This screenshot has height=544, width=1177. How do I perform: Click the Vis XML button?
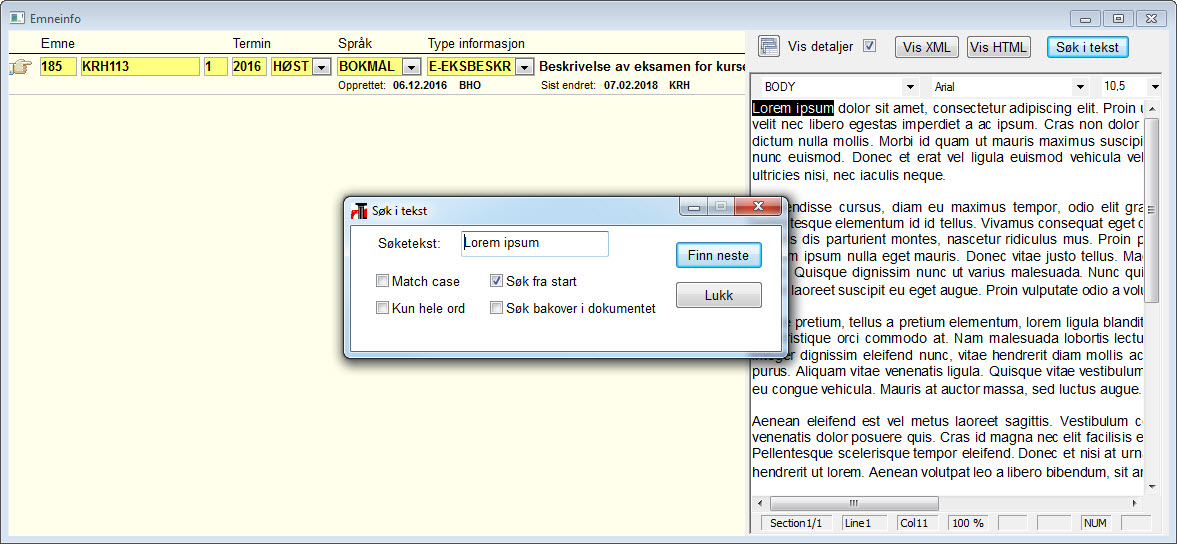point(927,47)
